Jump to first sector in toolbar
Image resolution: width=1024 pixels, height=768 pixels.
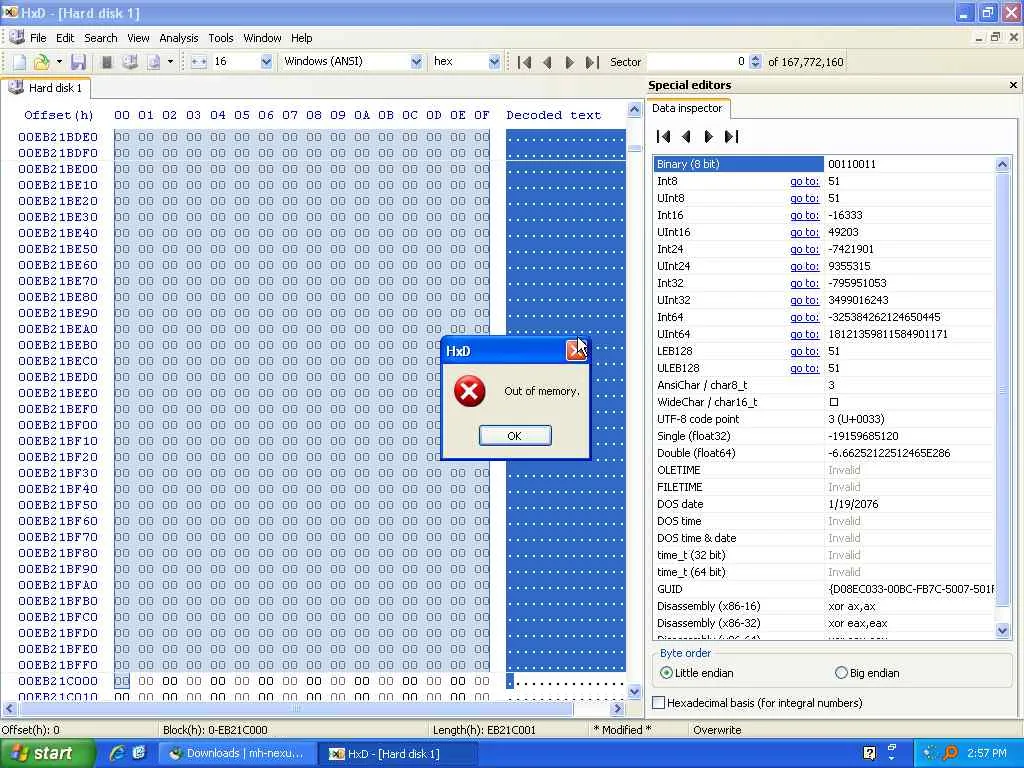(524, 62)
